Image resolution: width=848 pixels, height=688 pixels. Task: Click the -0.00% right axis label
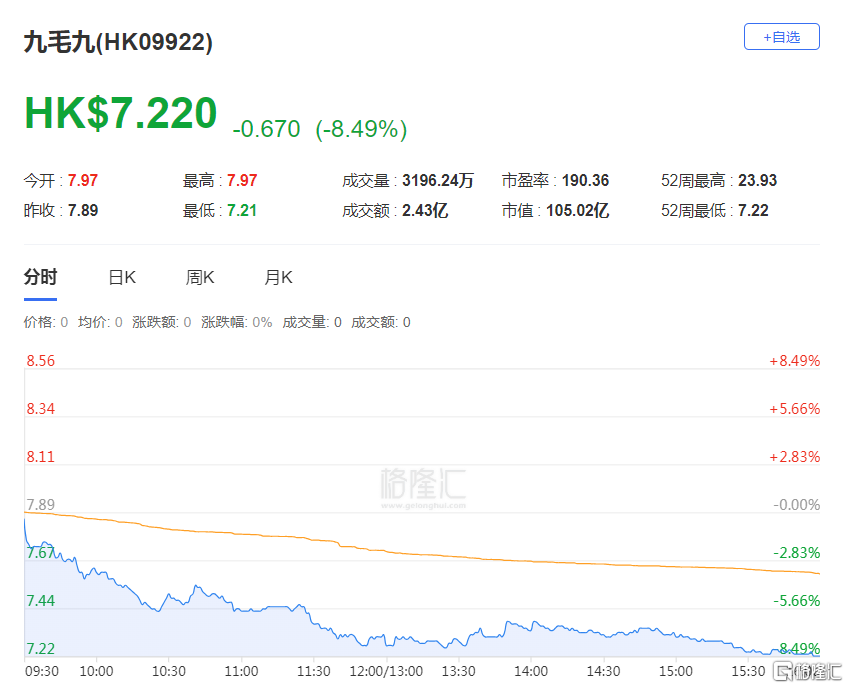tap(797, 505)
